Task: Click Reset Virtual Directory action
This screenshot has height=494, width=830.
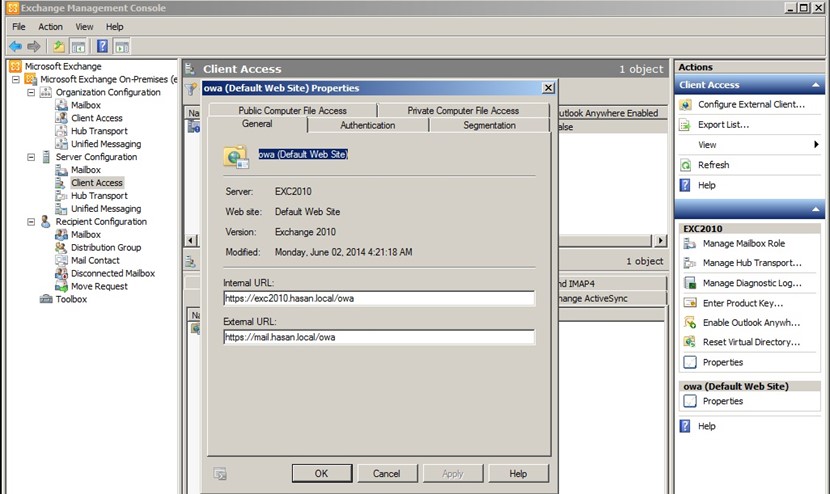Action: 751,342
